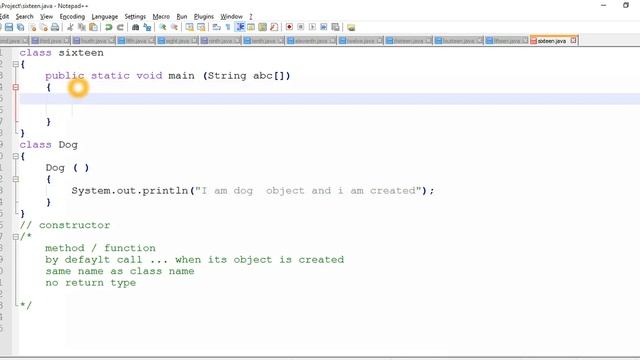Viewport: 640px width, 360px height.
Task: Click the Redo arrow icon
Action: (120, 27)
